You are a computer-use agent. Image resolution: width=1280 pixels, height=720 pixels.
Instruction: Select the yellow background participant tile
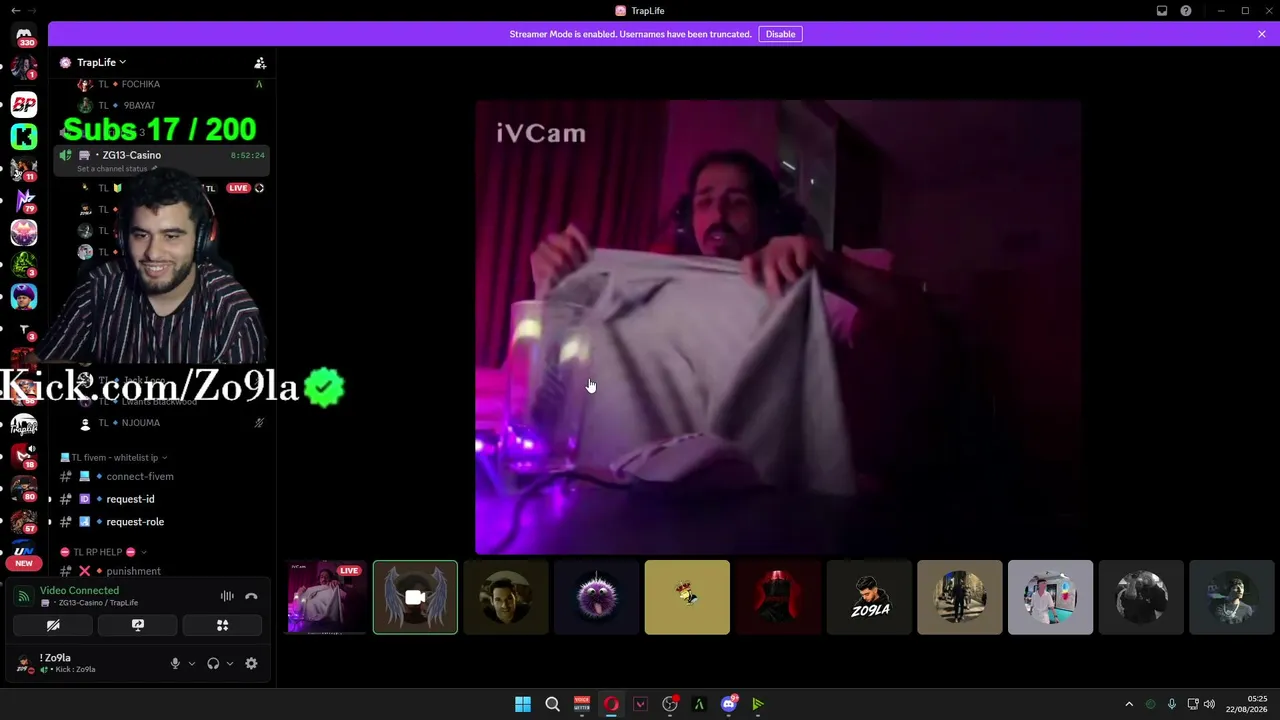point(687,597)
